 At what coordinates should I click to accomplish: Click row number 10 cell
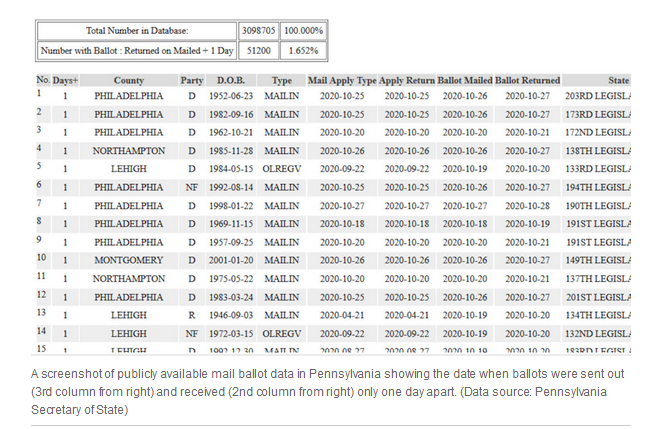pos(43,259)
